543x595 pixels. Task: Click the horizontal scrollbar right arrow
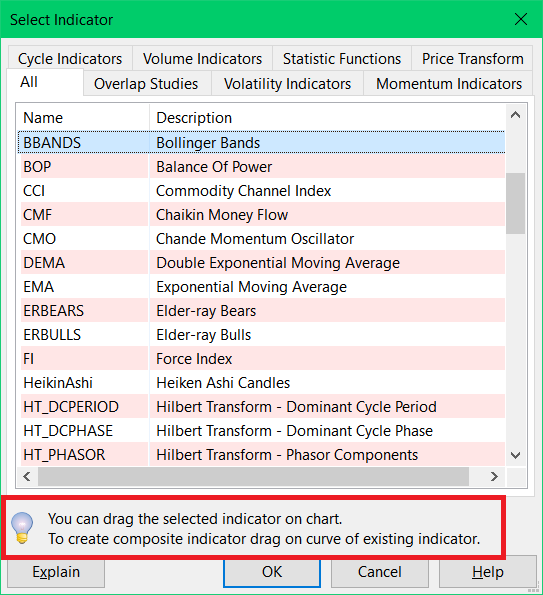point(494,476)
